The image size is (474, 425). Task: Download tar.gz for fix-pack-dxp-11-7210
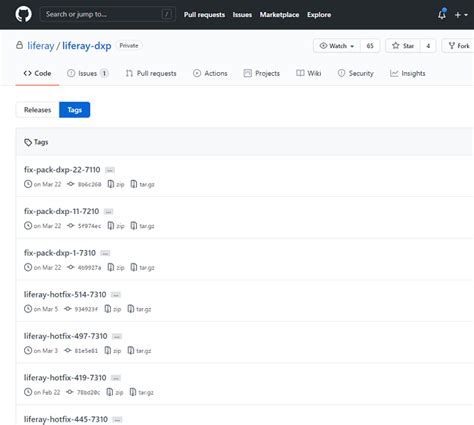[x=142, y=226]
